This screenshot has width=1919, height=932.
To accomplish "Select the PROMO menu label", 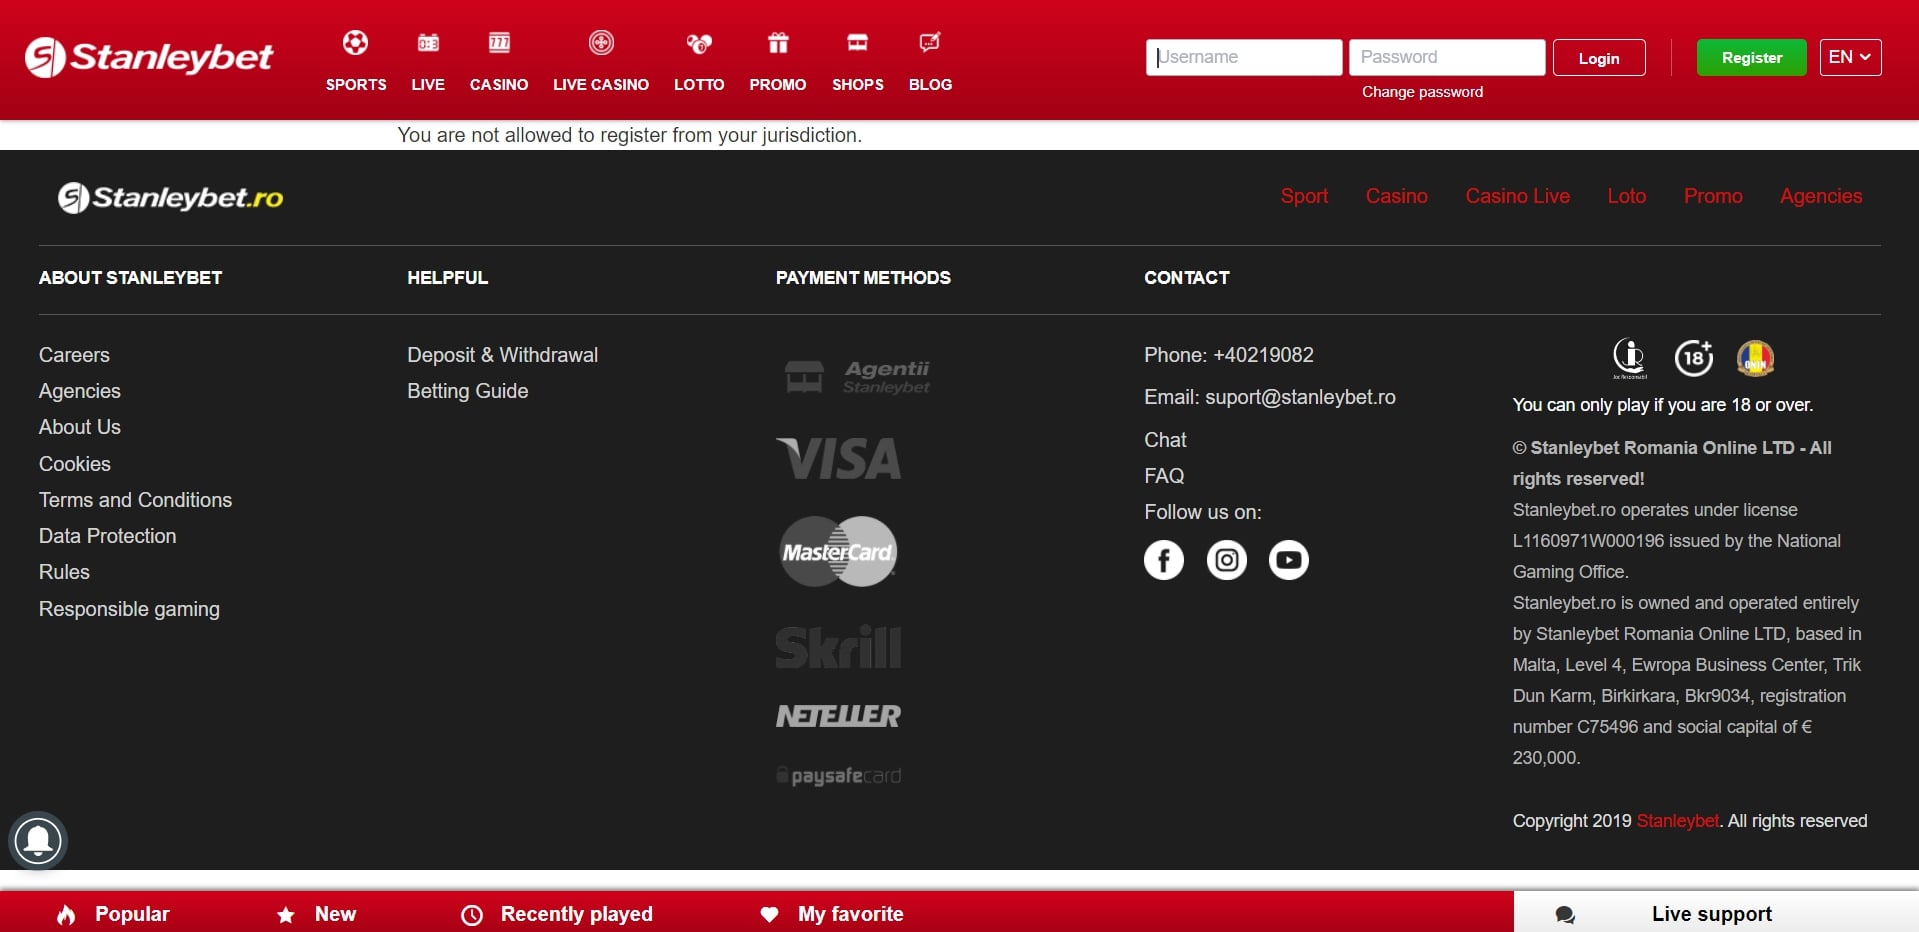I will click(778, 85).
